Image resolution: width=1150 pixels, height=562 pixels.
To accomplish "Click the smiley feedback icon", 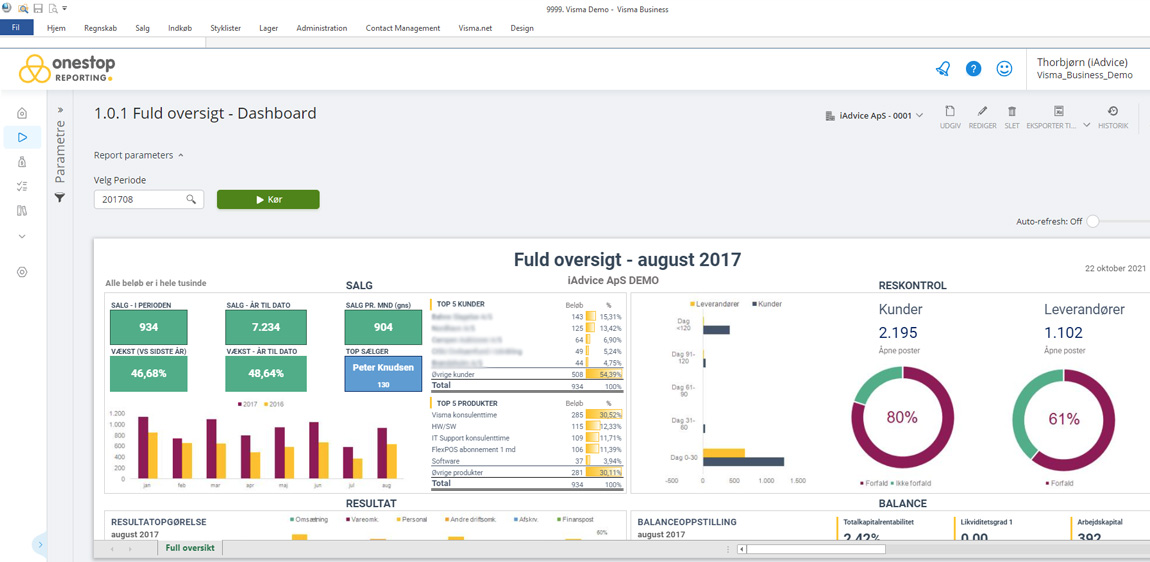I will (x=1004, y=69).
